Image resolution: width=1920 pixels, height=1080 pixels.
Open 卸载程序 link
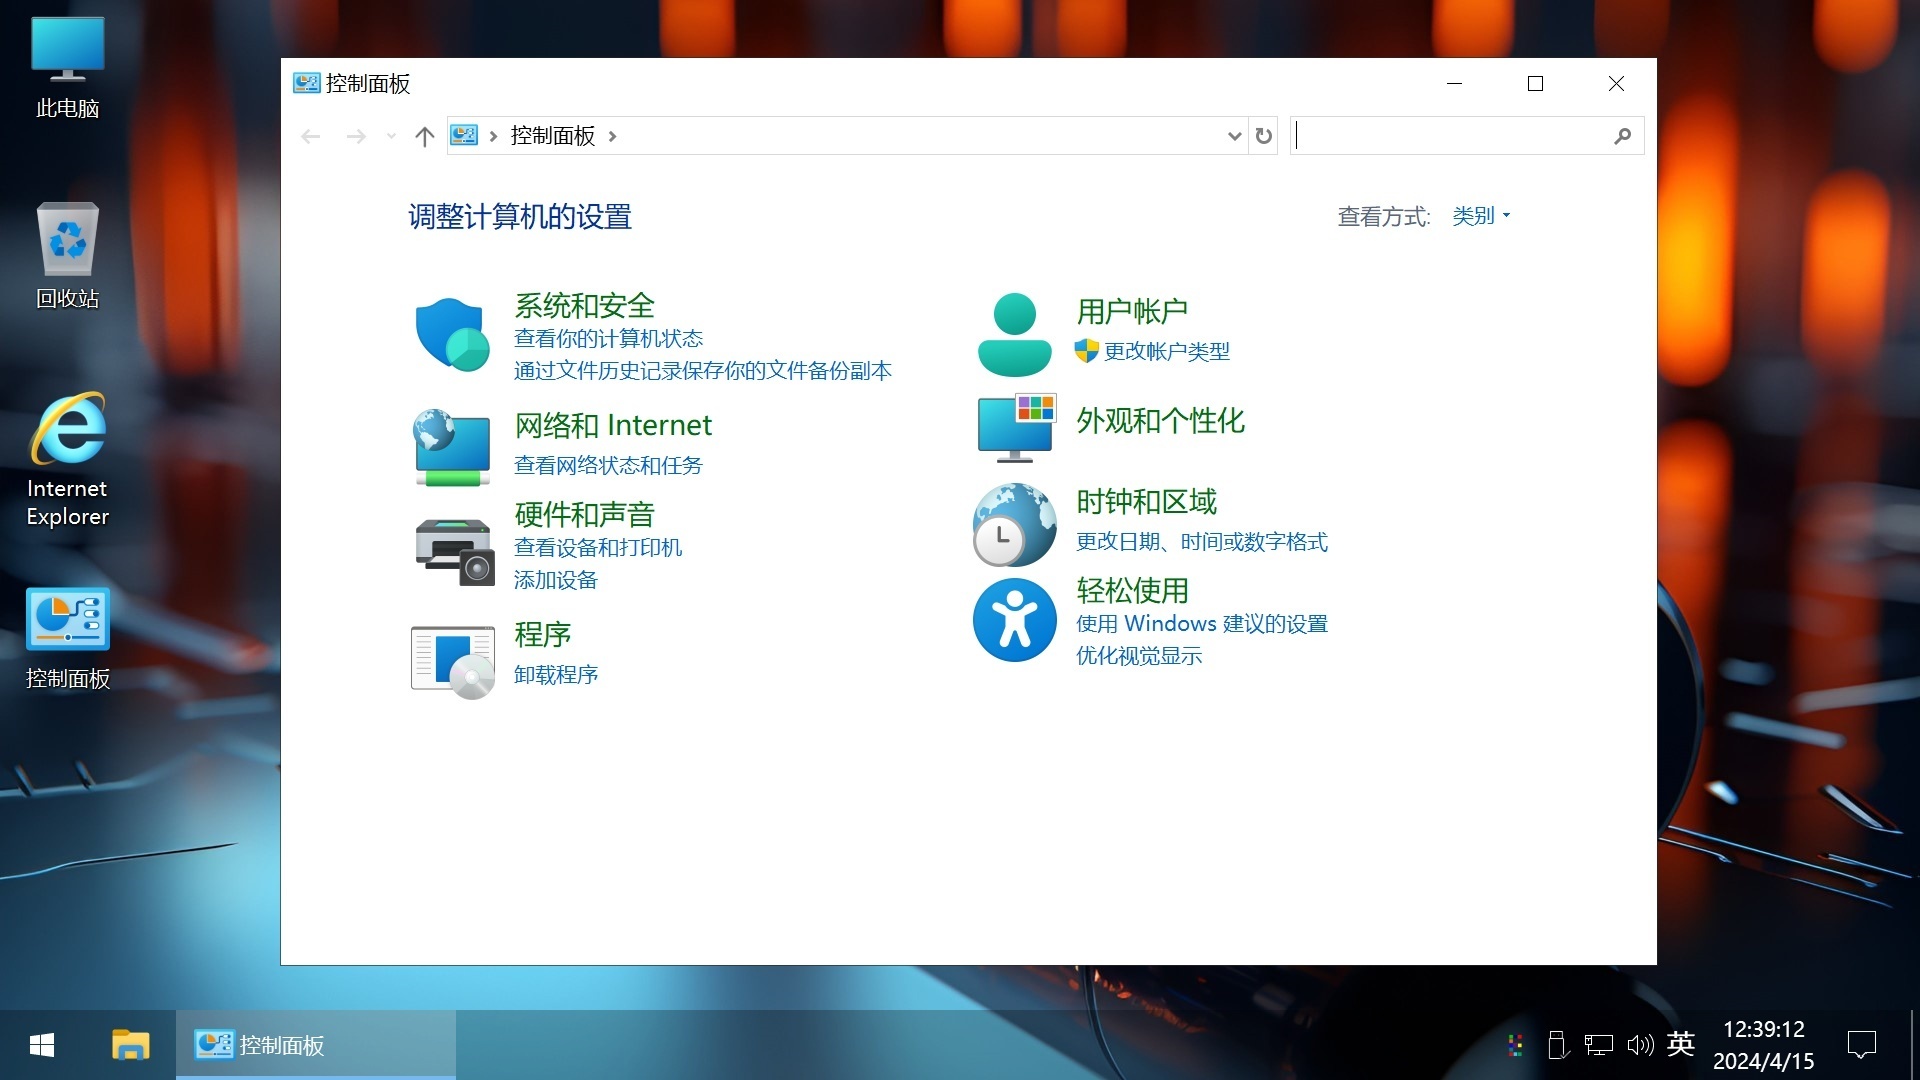(556, 675)
